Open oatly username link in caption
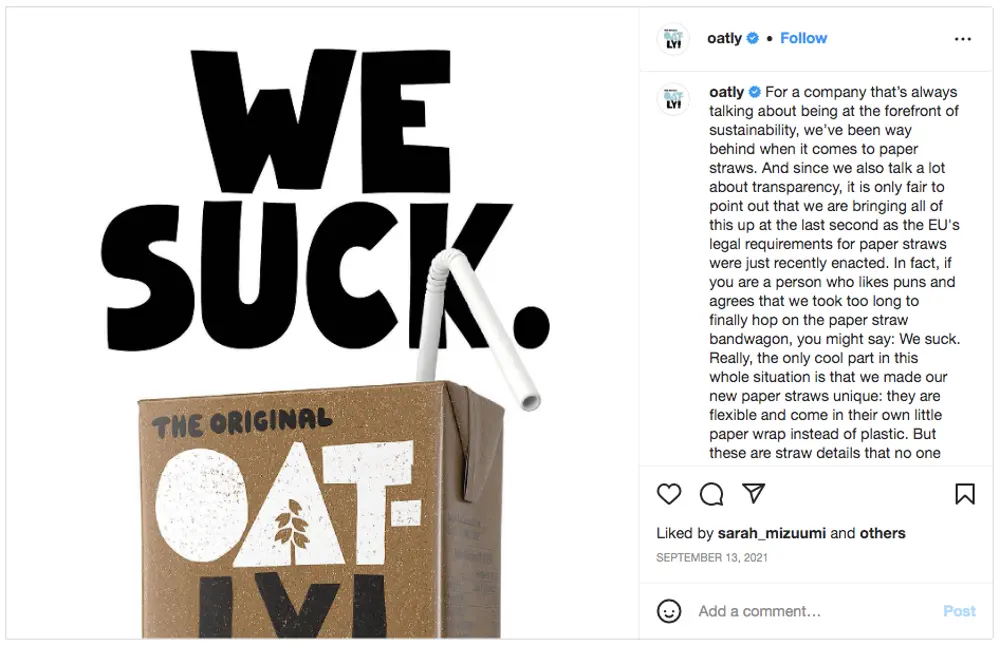The height and width of the screenshot is (646, 1000). coord(727,92)
